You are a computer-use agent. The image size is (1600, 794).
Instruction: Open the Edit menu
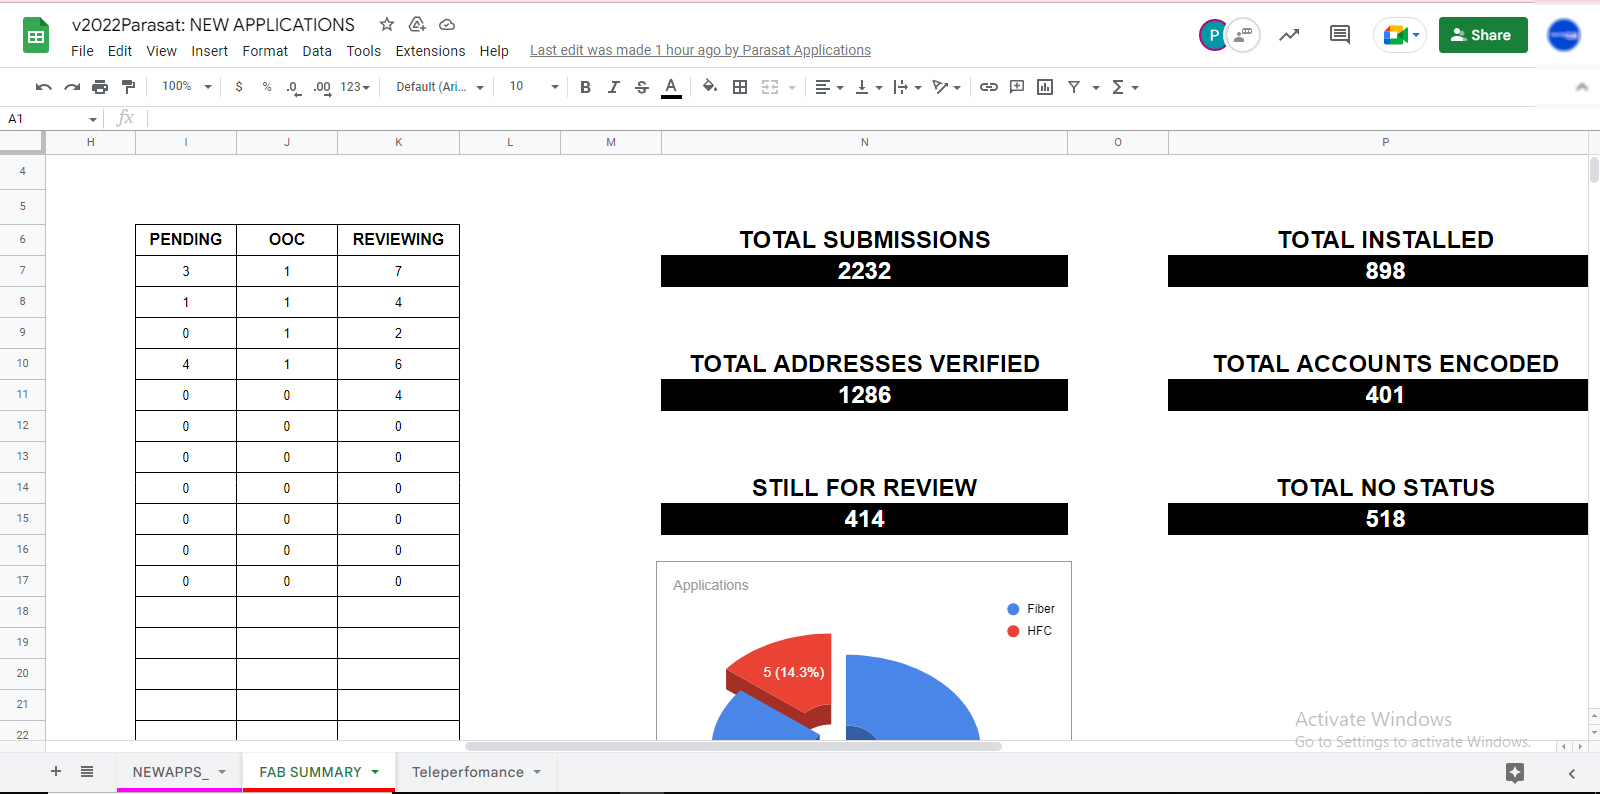(x=120, y=51)
